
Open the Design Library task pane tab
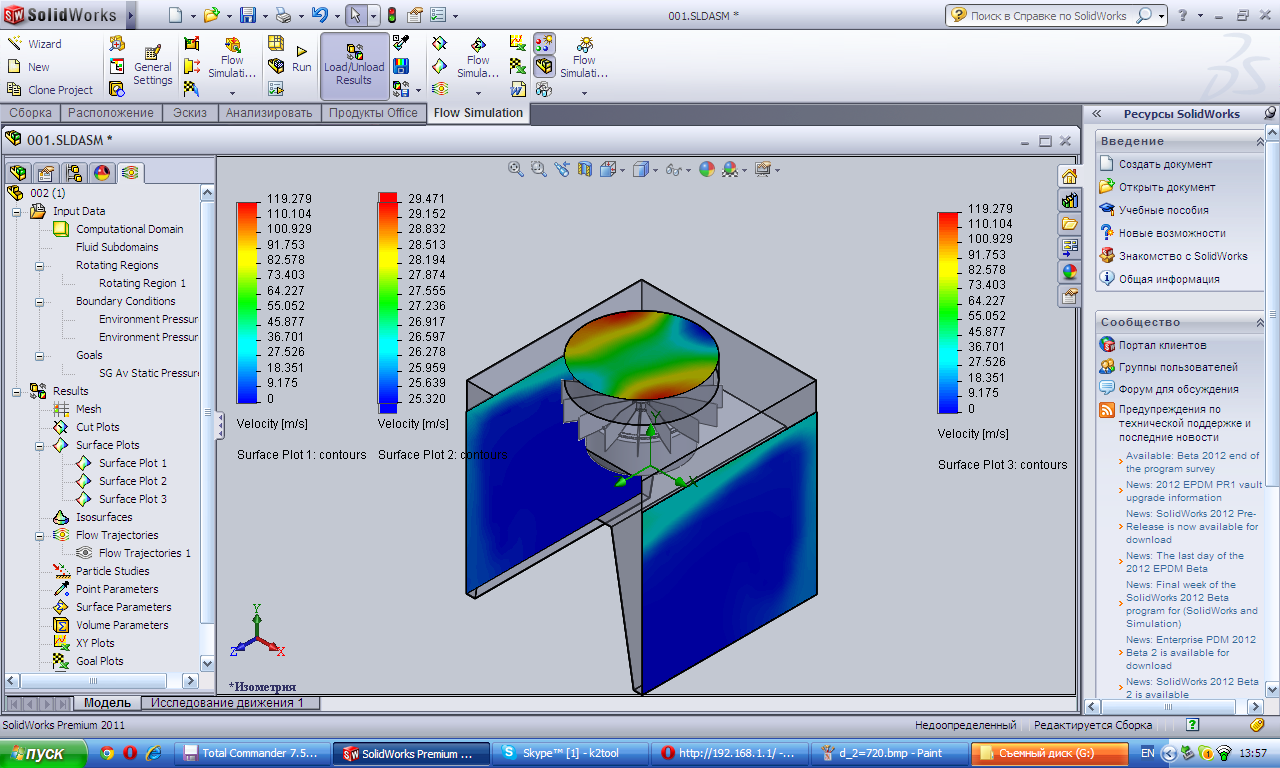[x=1069, y=200]
